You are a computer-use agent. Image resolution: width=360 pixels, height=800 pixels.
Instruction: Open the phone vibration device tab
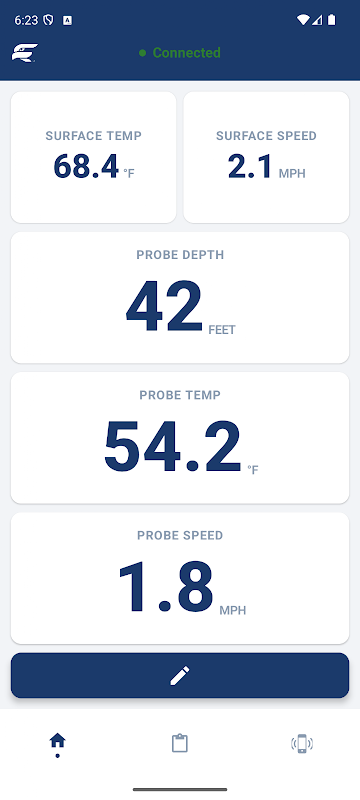pos(302,743)
